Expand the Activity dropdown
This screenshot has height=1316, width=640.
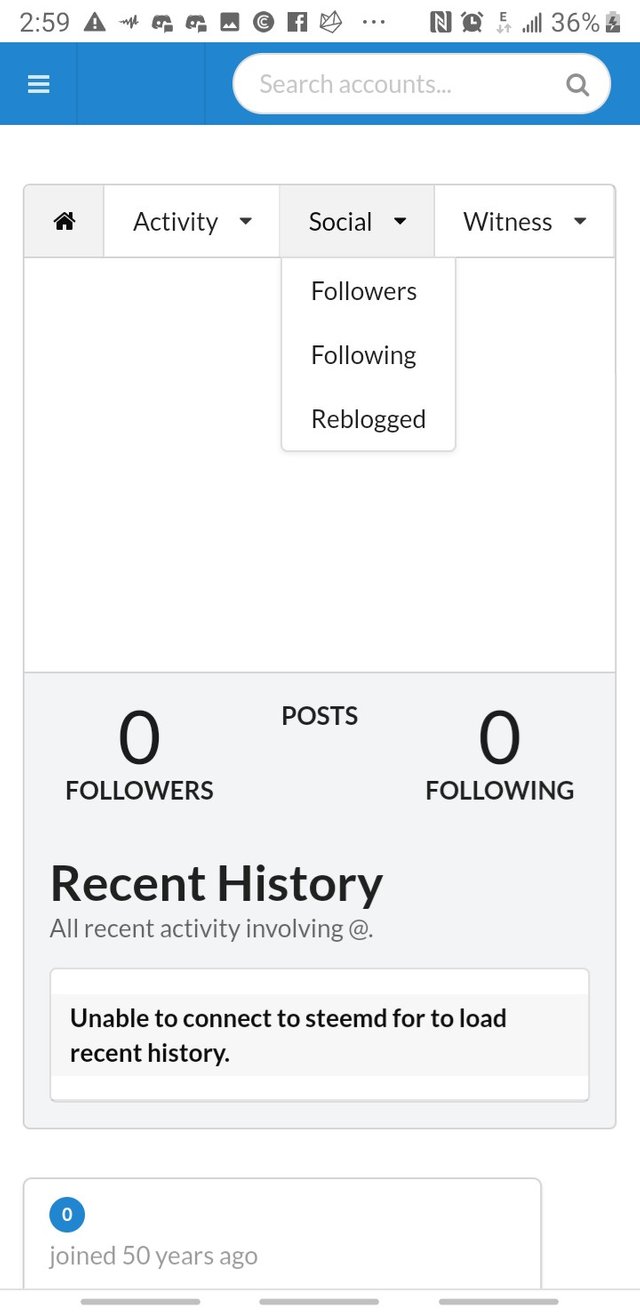[192, 222]
